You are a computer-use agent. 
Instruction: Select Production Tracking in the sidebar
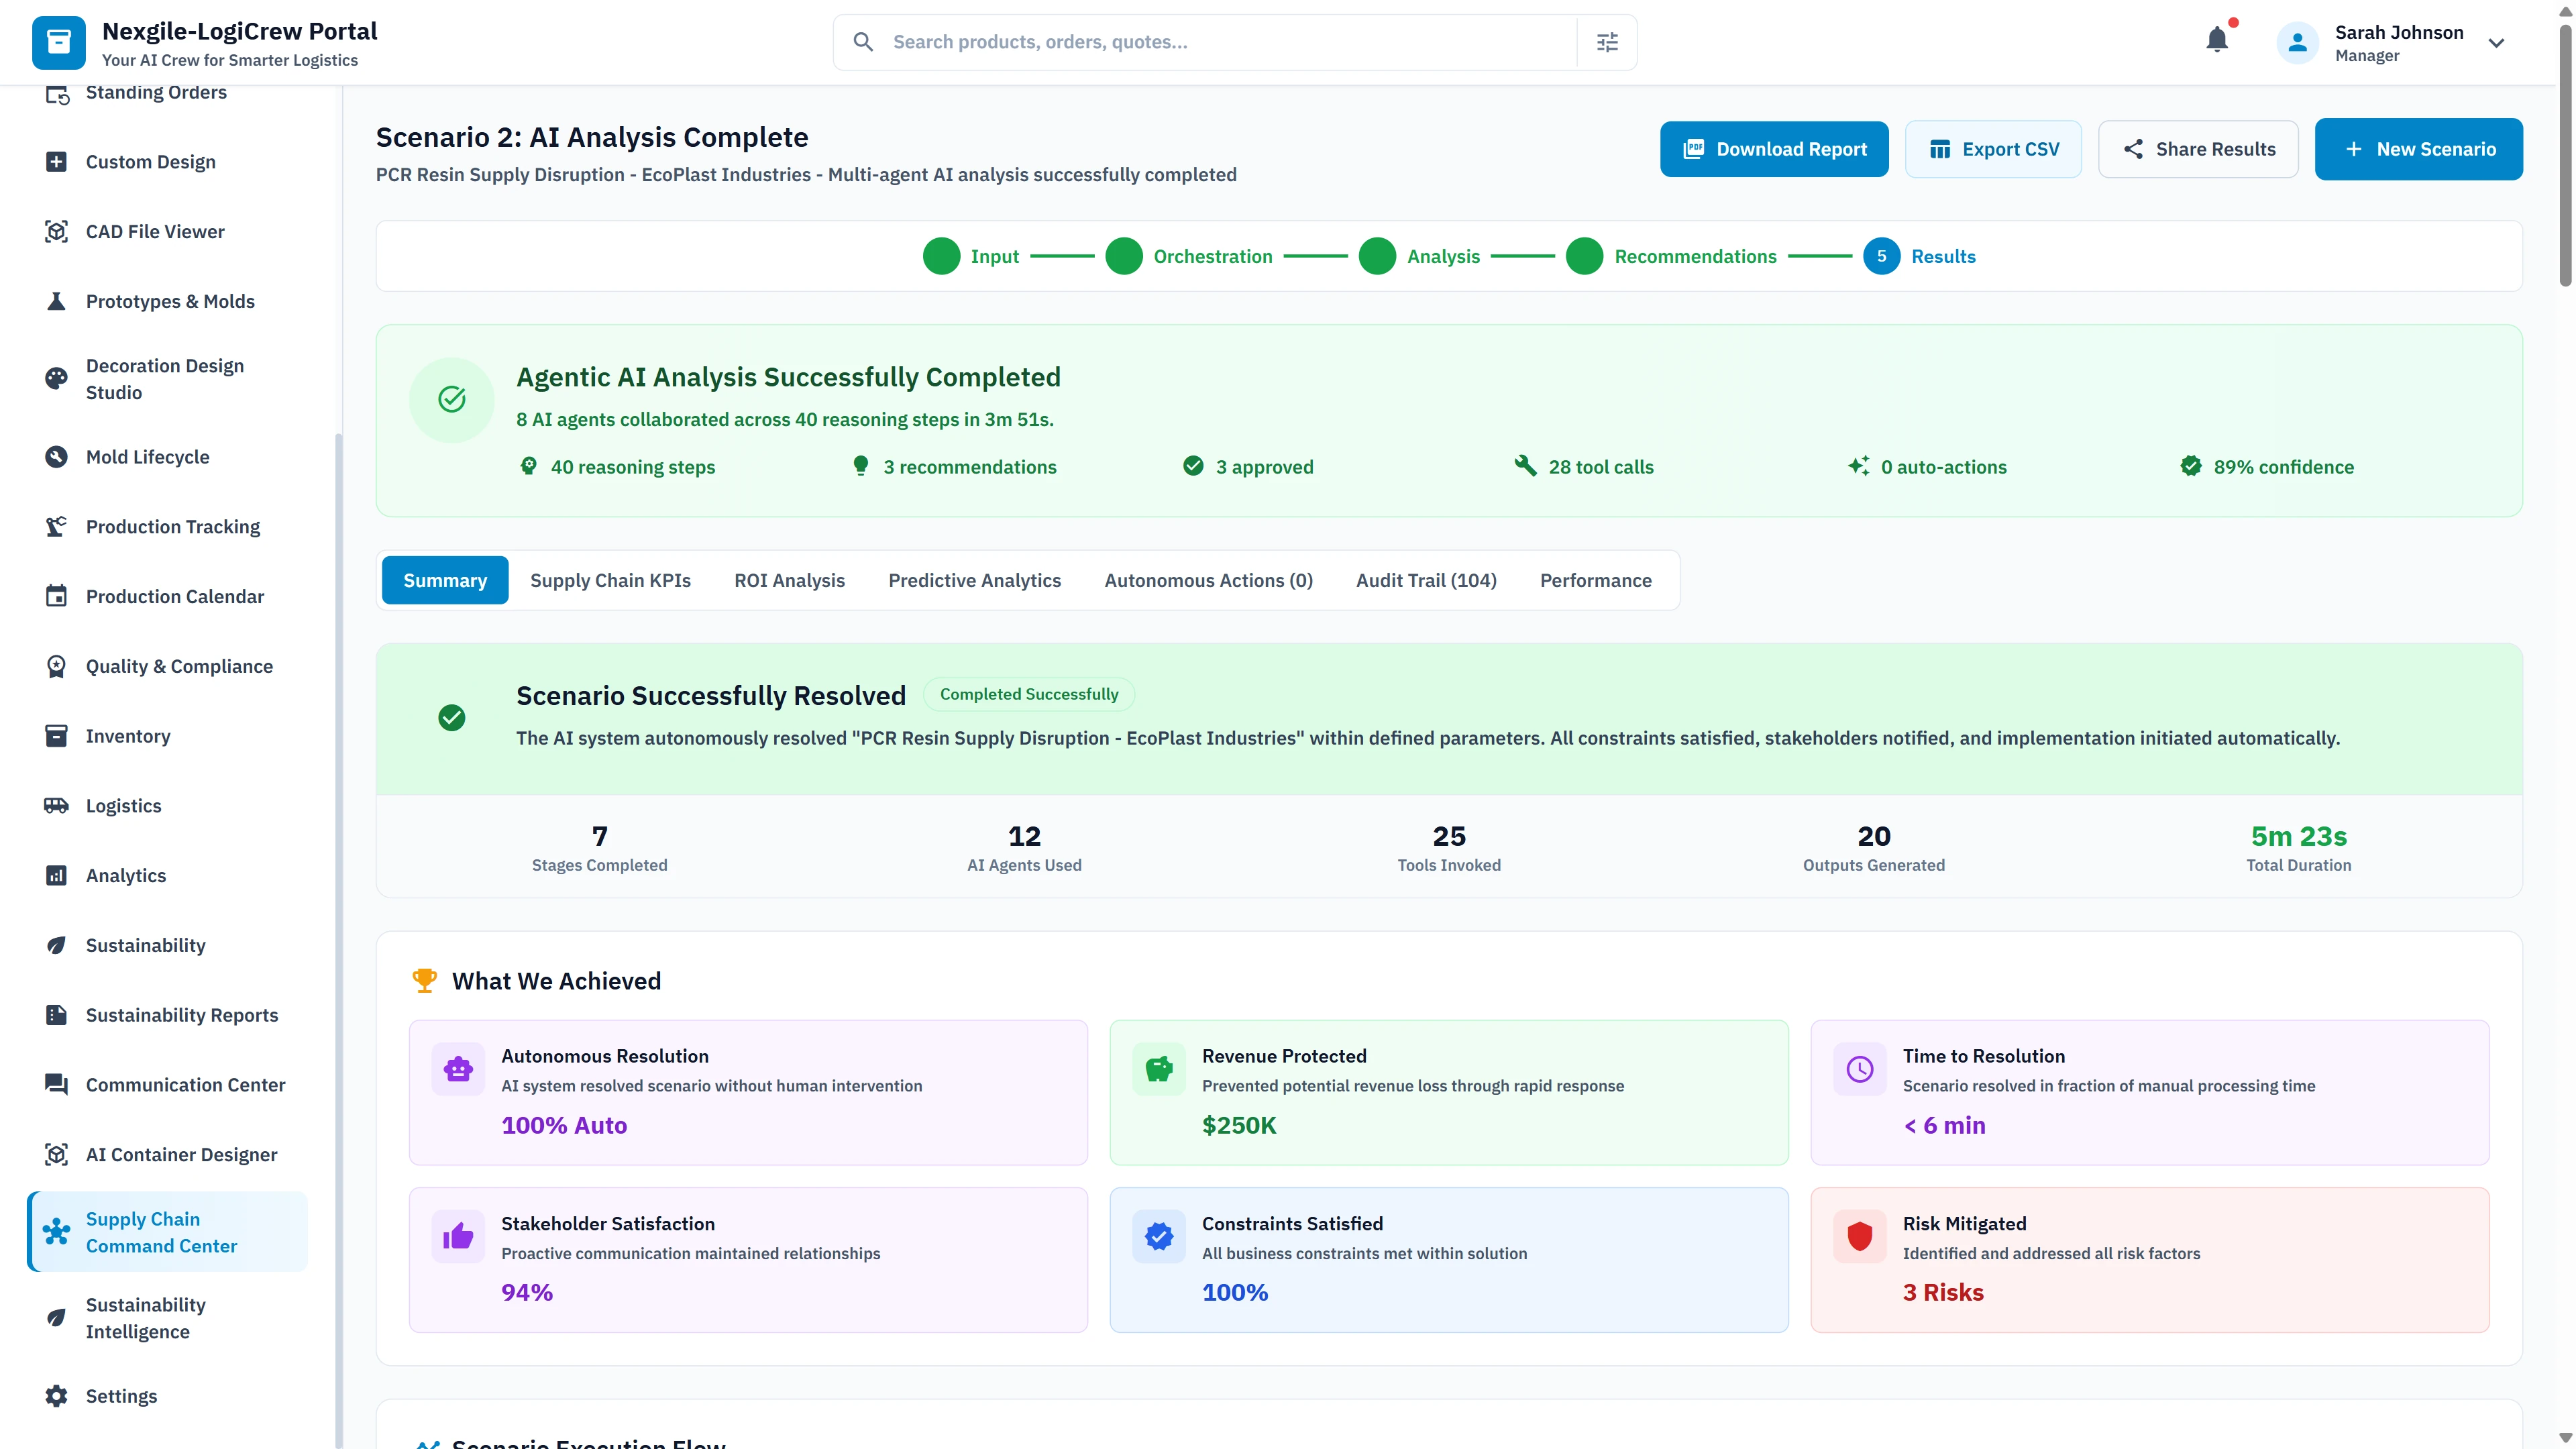coord(172,526)
